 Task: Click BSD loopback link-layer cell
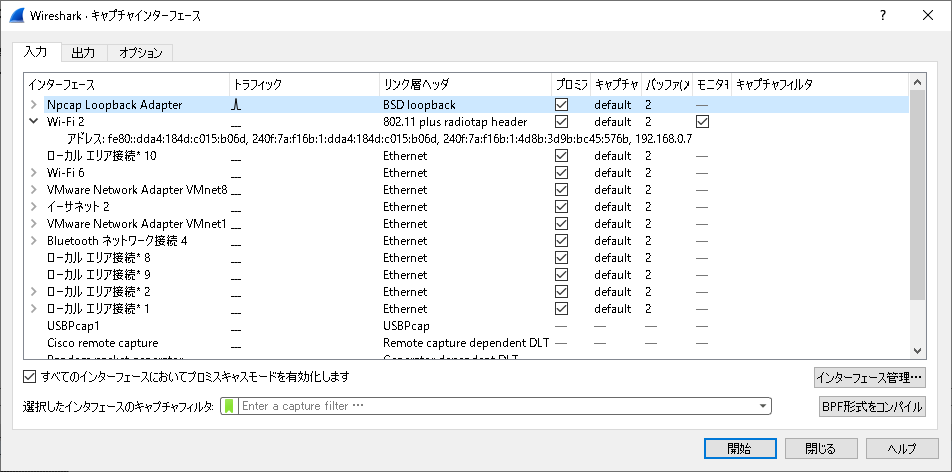(419, 104)
